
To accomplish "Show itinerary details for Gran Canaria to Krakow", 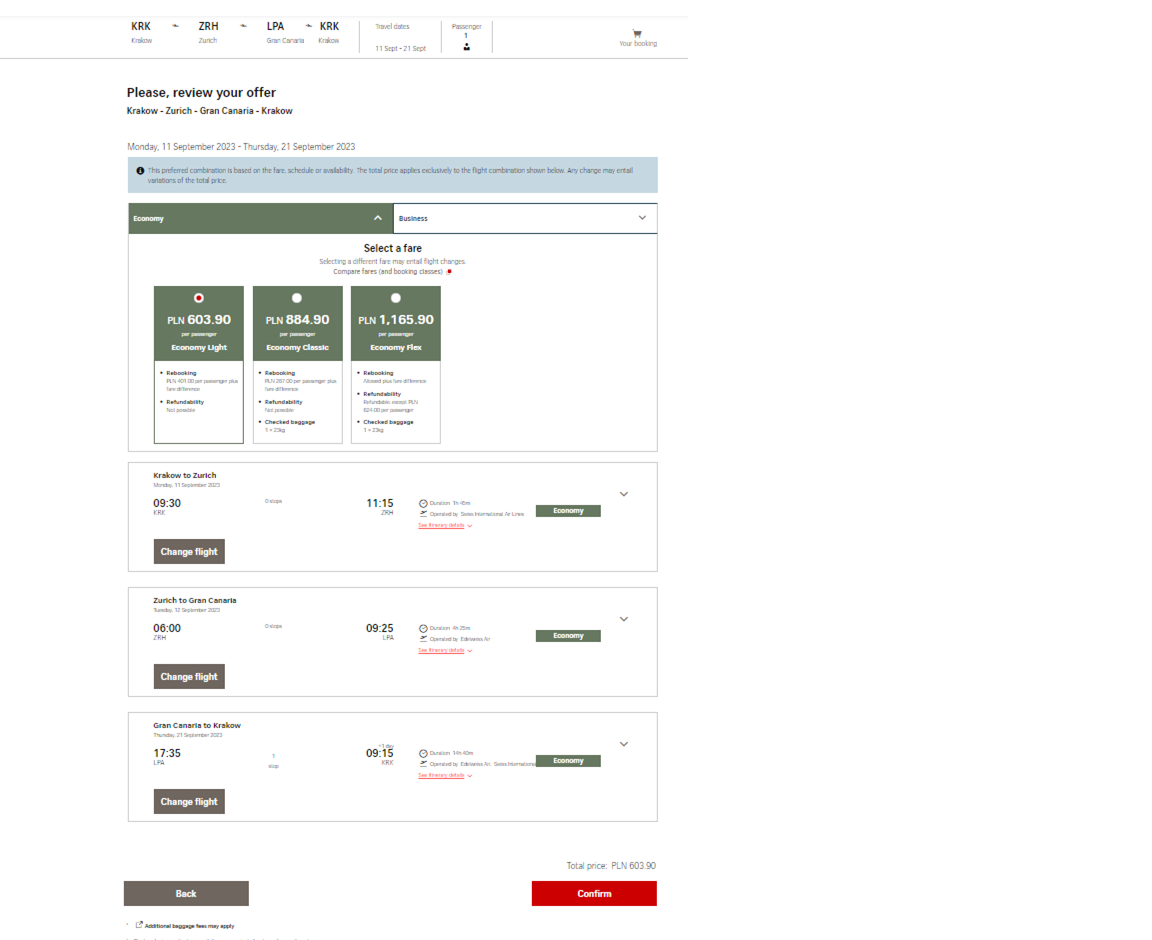I will pyautogui.click(x=445, y=775).
